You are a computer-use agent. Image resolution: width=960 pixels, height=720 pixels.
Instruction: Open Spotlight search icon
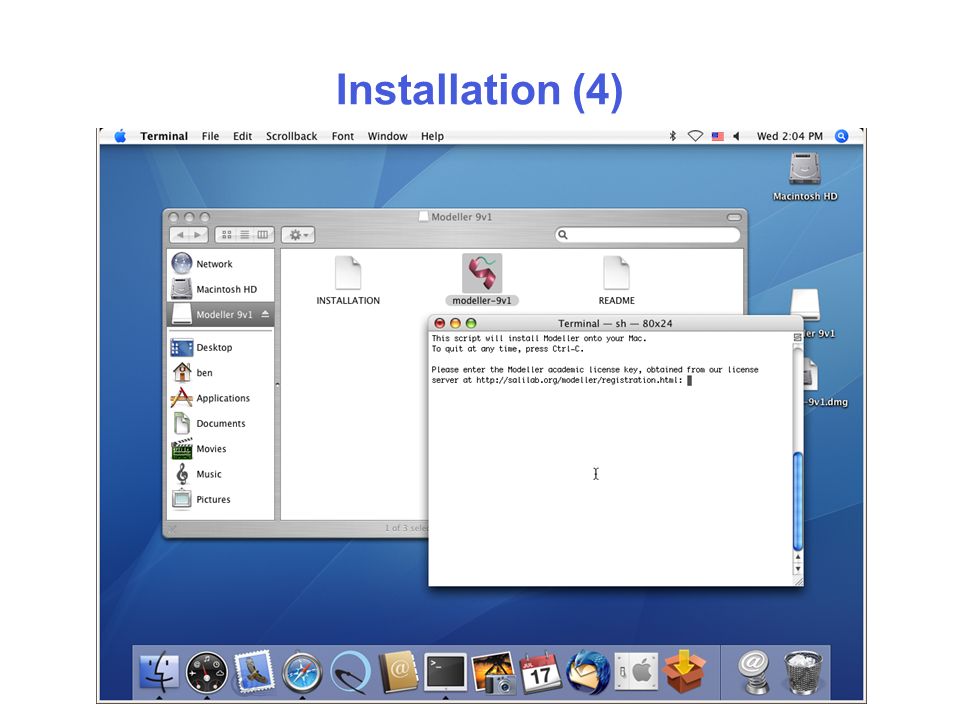tap(842, 136)
